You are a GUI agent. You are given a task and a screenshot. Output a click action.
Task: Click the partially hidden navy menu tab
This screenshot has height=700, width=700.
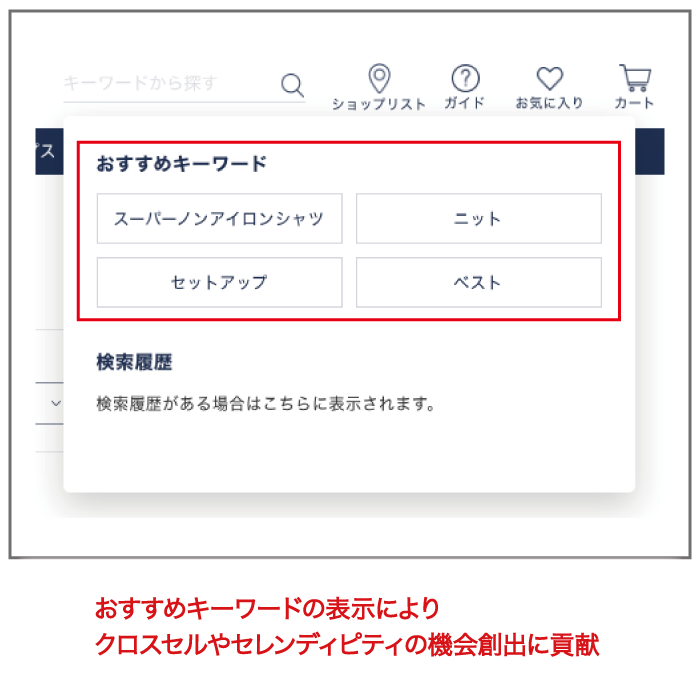pyautogui.click(x=49, y=151)
